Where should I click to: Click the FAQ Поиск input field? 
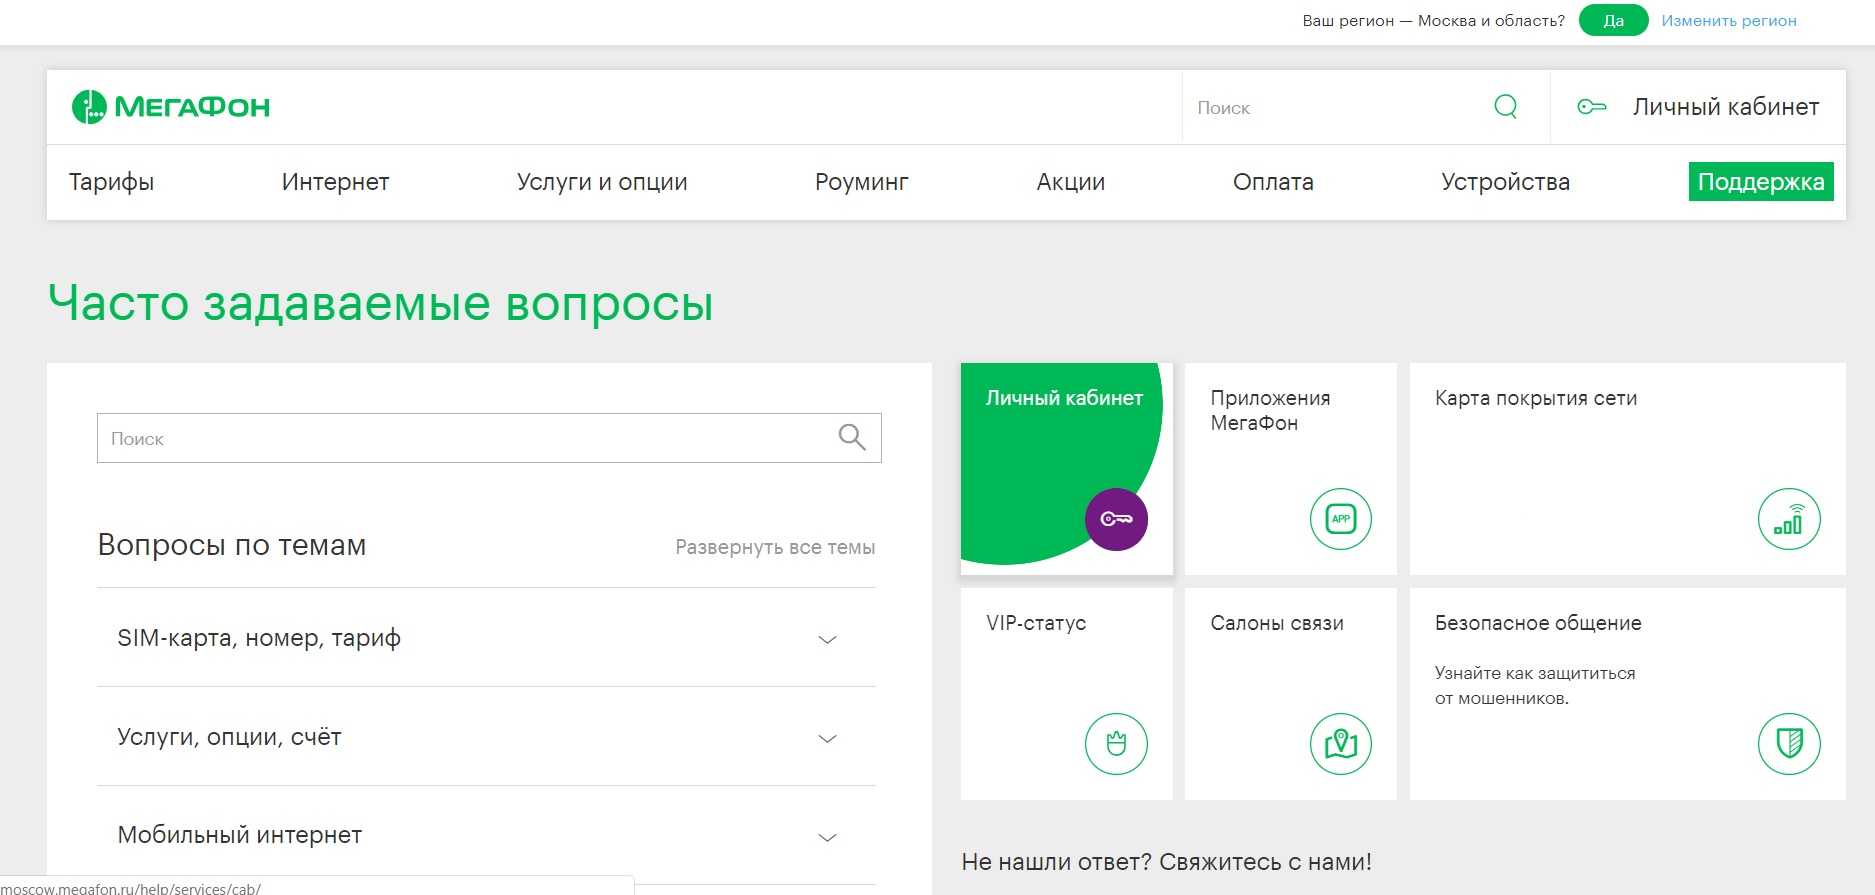click(x=460, y=438)
